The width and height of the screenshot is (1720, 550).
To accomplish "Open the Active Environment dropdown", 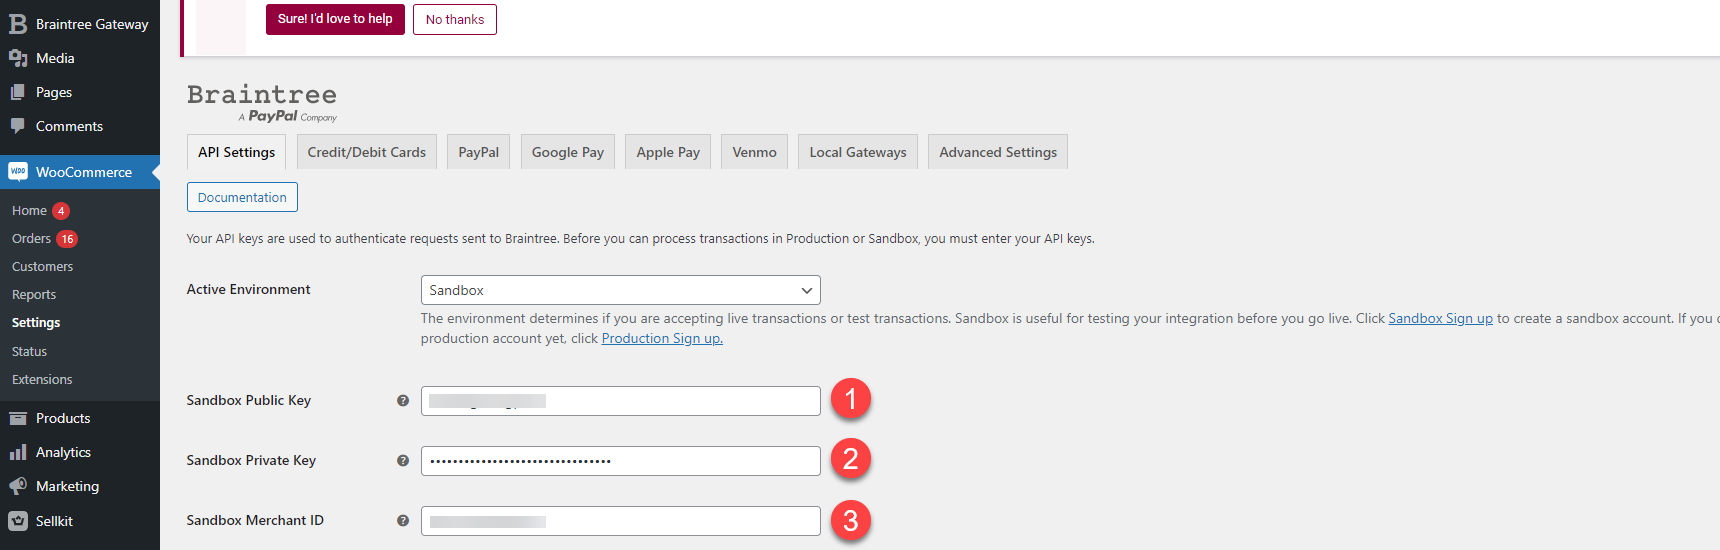I will [x=621, y=290].
